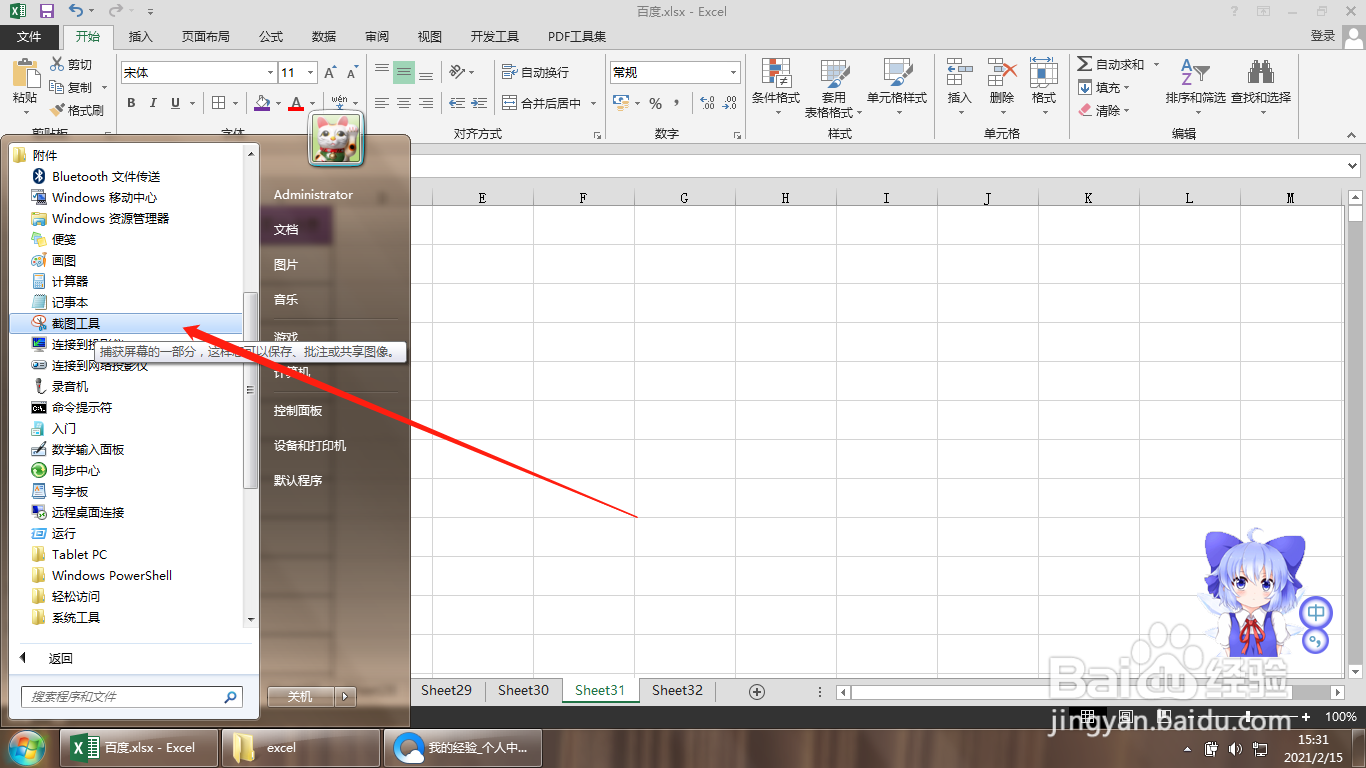The image size is (1366, 768).
Task: Launch 画图 paint program
Action: click(x=64, y=260)
